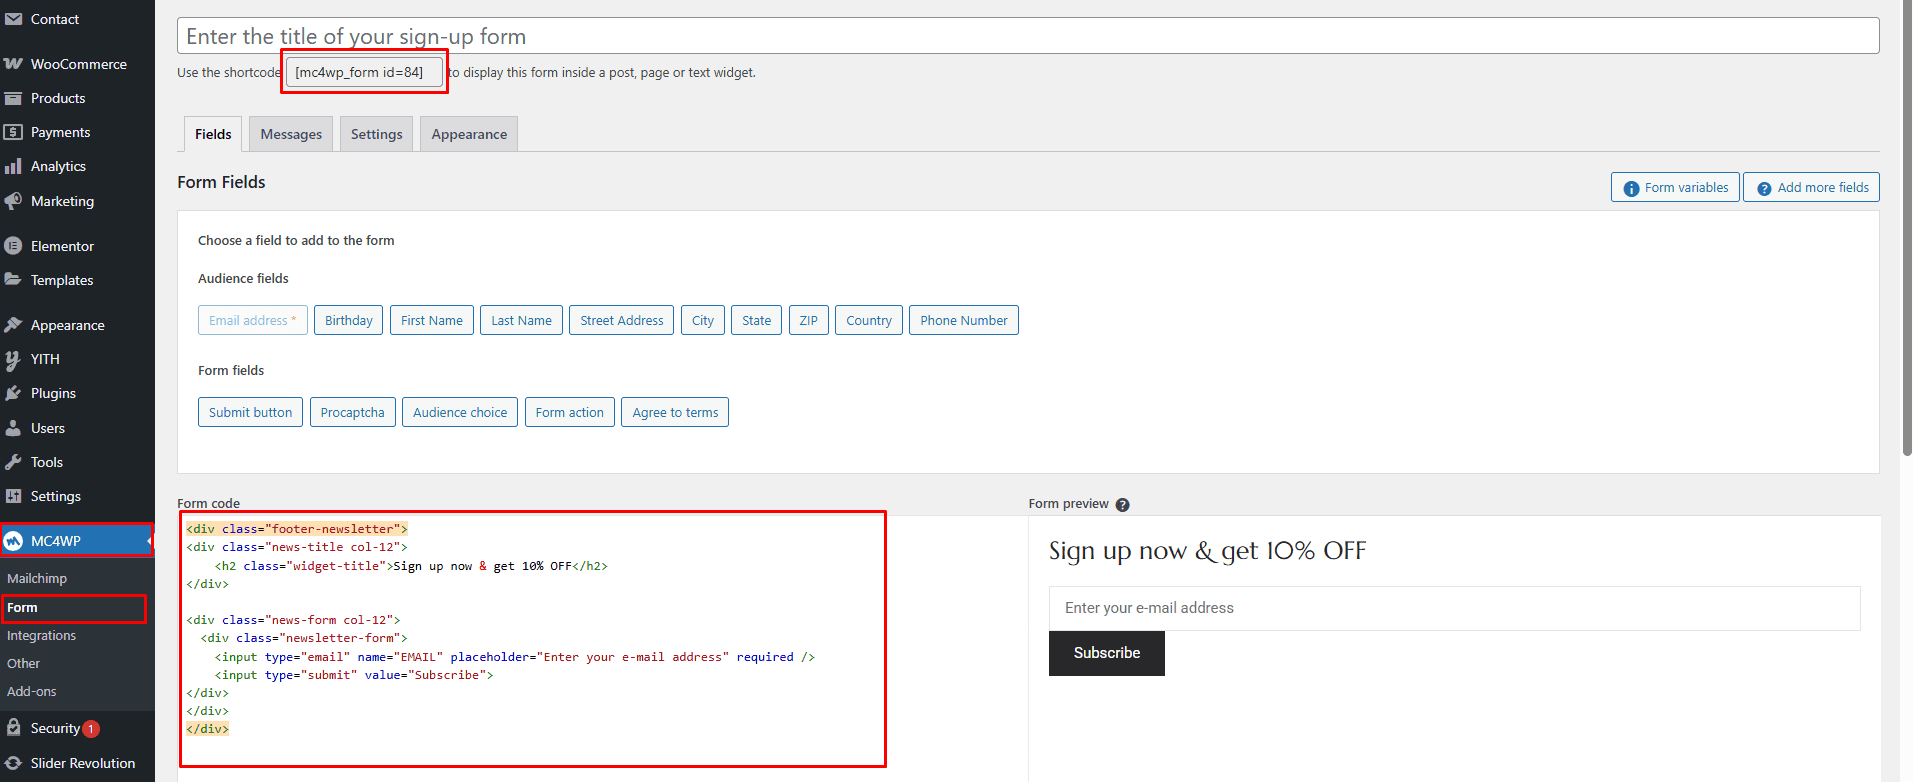Click the Products box icon
Viewport: 1913px width, 782px height.
(13, 98)
